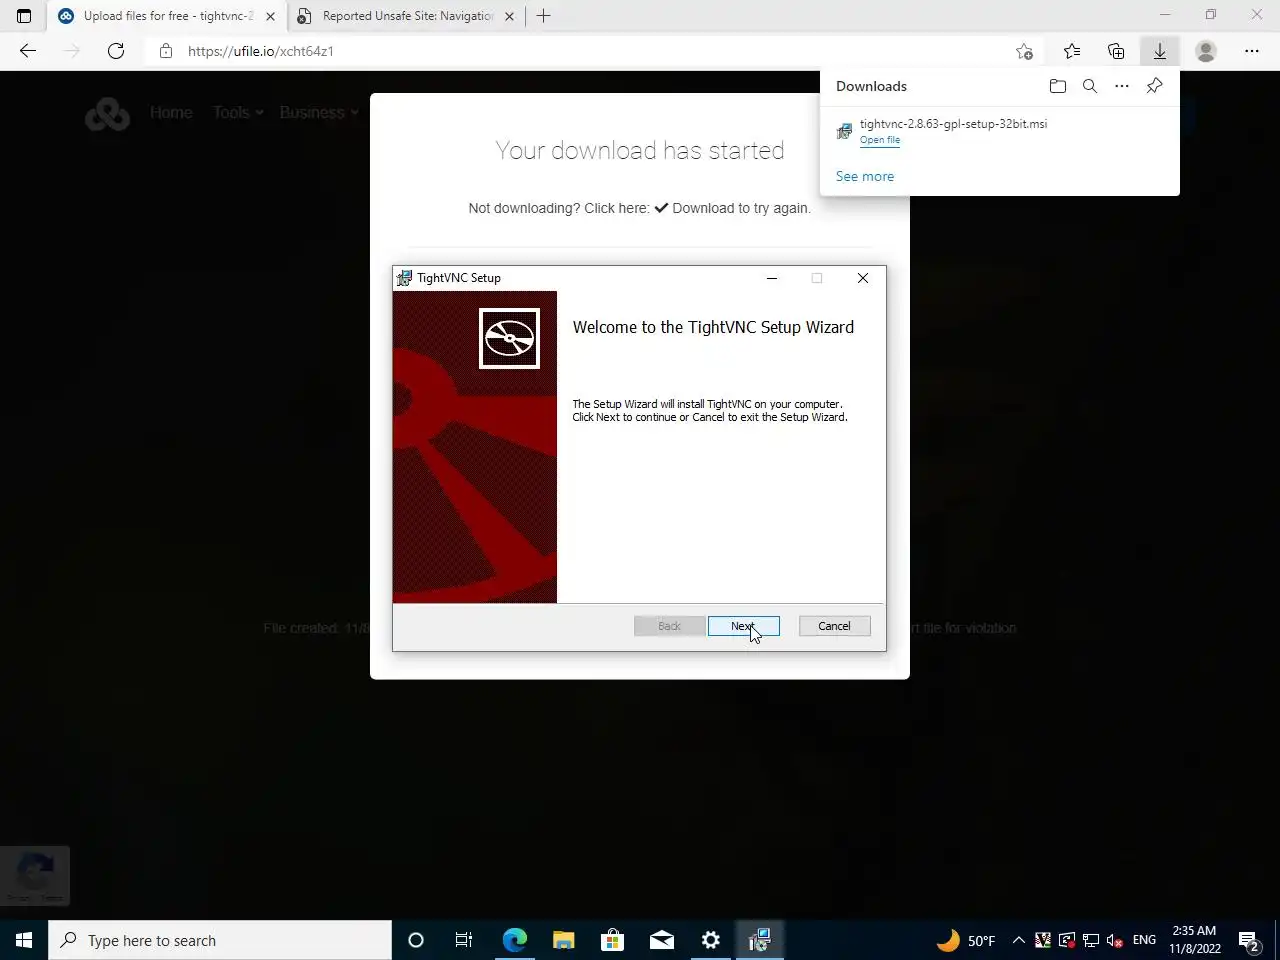Open a new browser tab
This screenshot has height=960, width=1280.
click(544, 16)
